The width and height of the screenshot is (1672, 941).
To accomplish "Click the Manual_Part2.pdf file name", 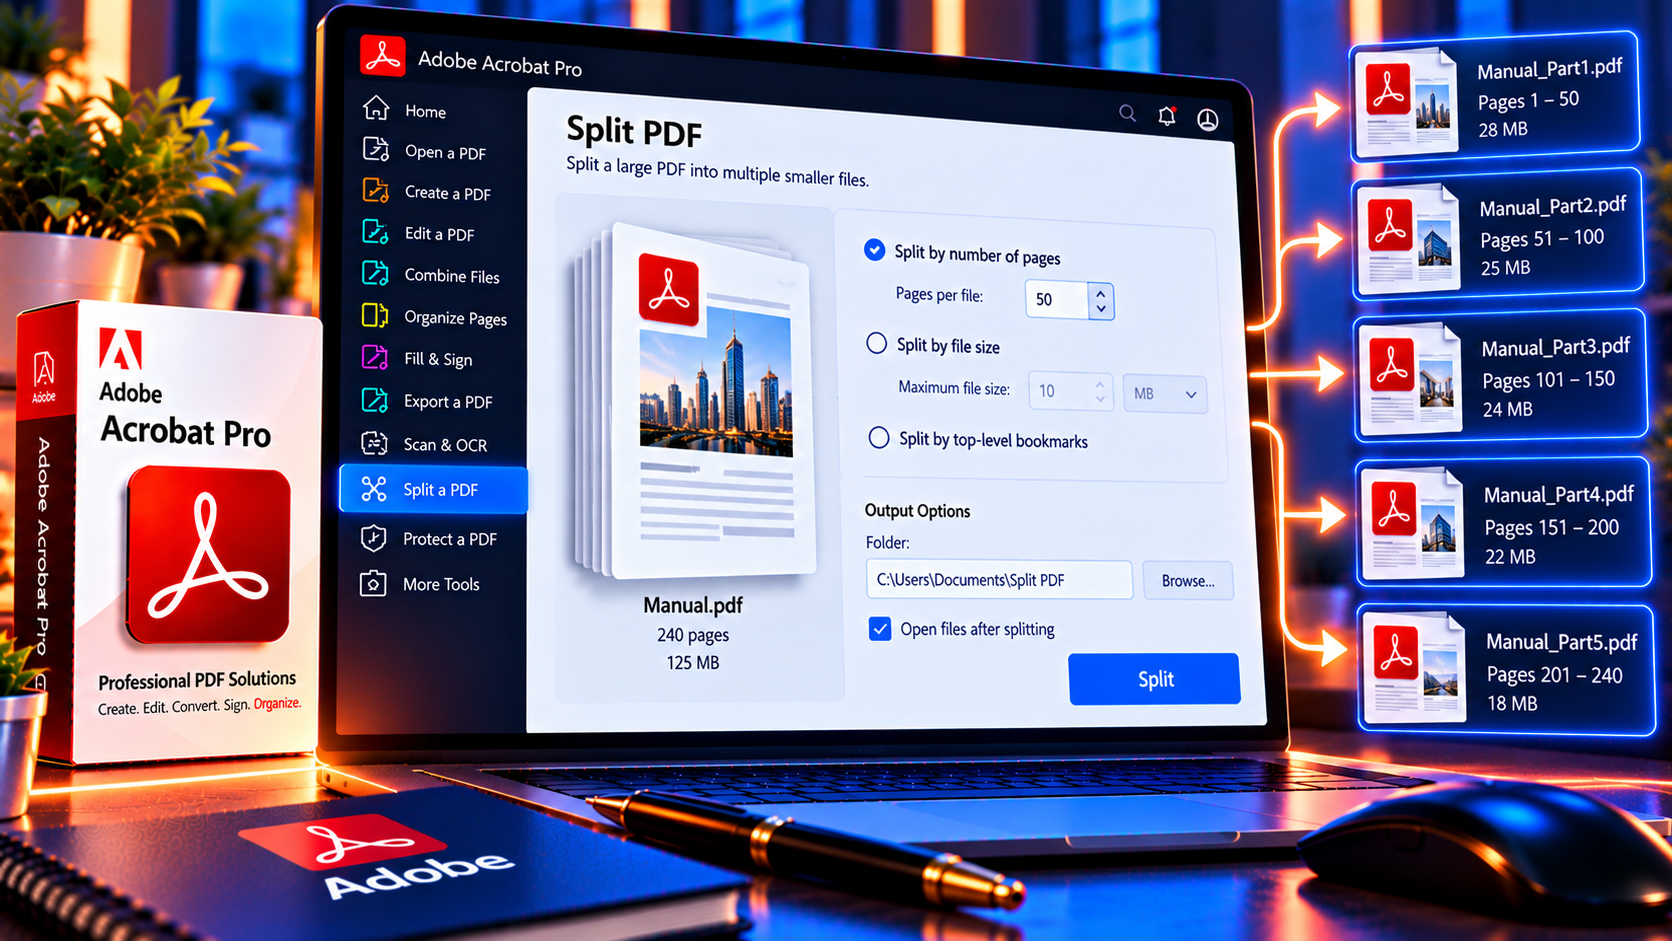I will (x=1553, y=207).
